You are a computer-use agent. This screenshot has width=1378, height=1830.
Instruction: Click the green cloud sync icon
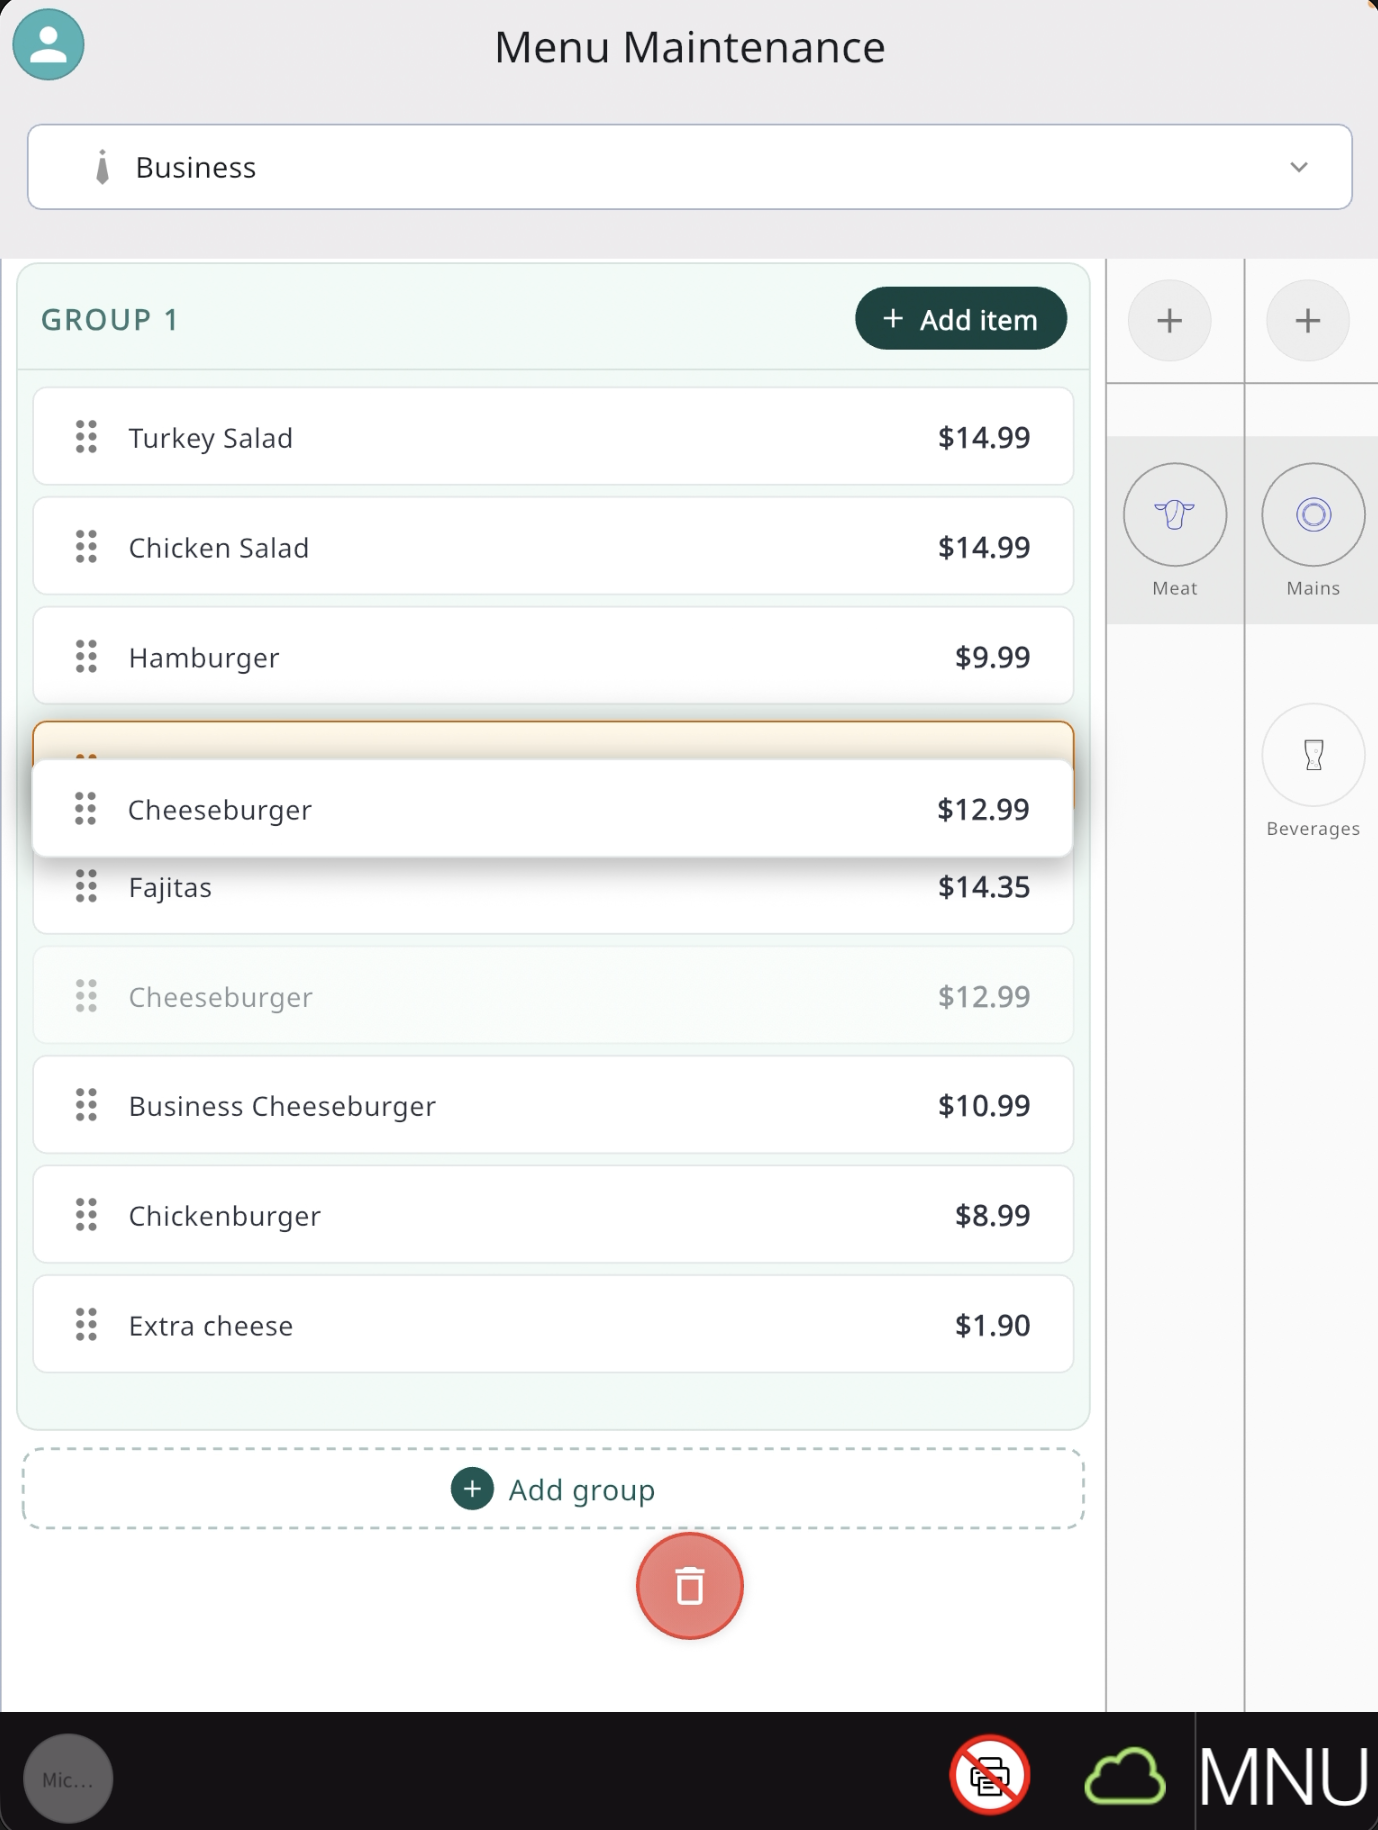tap(1125, 1777)
